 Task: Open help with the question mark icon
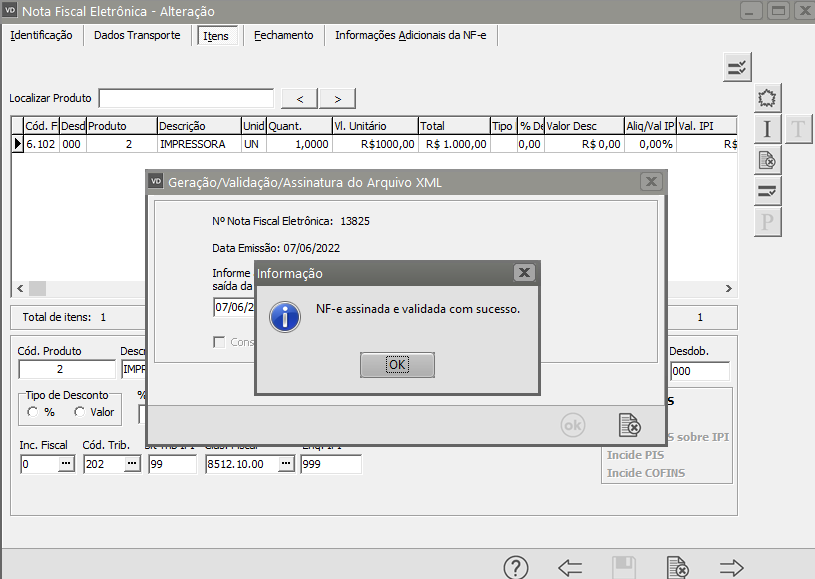516,567
